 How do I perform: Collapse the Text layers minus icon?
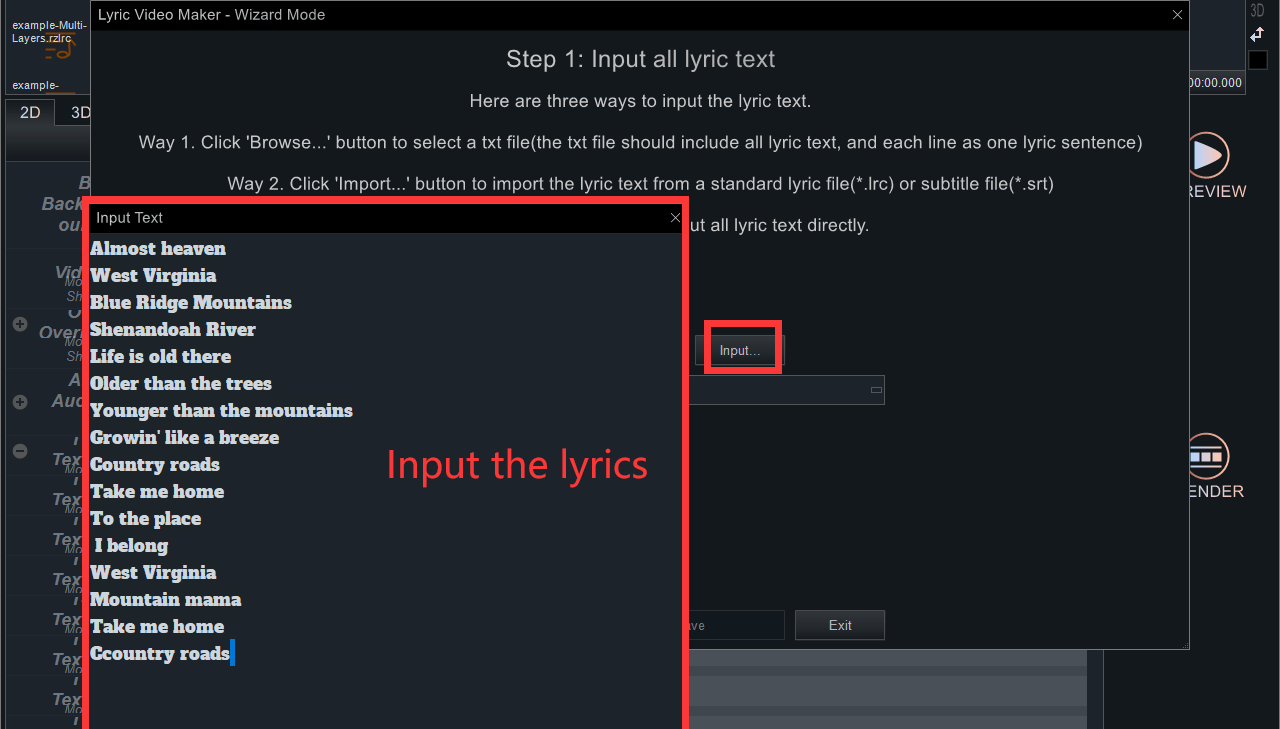coord(20,451)
